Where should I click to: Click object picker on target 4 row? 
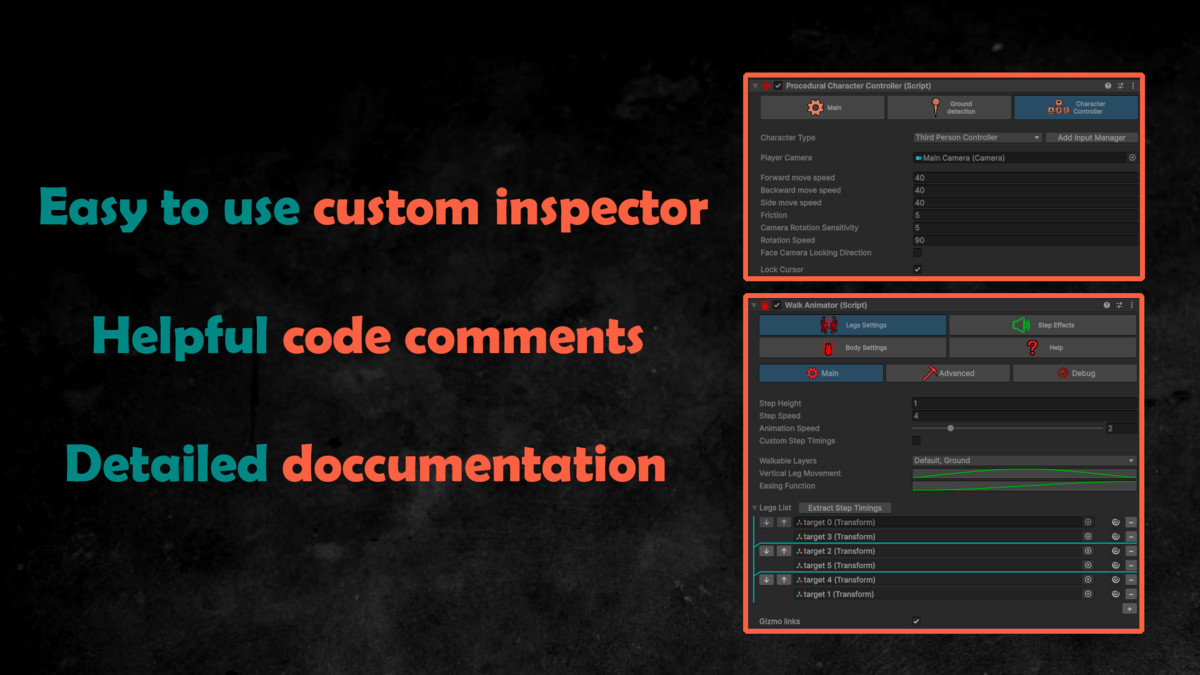point(1088,580)
